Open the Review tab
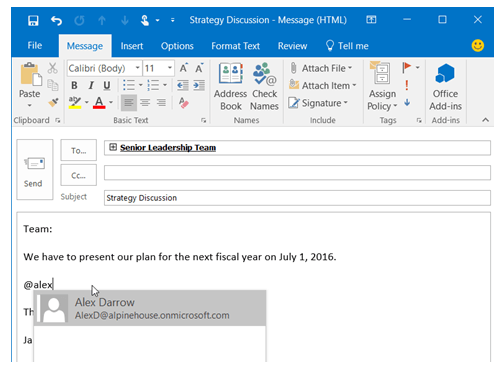 [x=292, y=46]
